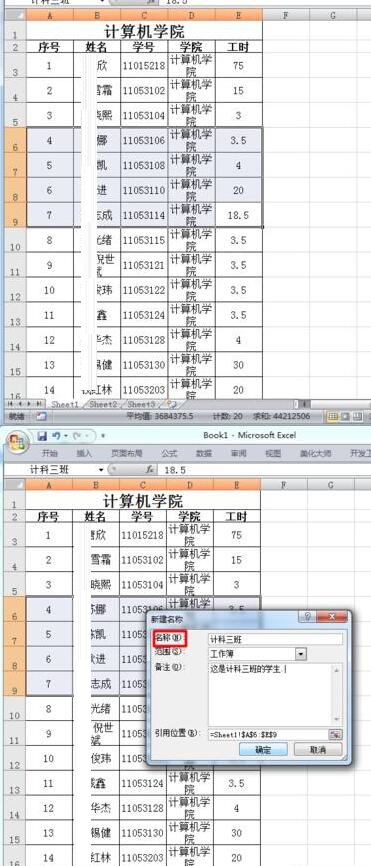371x866 pixels.
Task: Open the 范围 工作簿 dropdown arrow
Action: (300, 654)
